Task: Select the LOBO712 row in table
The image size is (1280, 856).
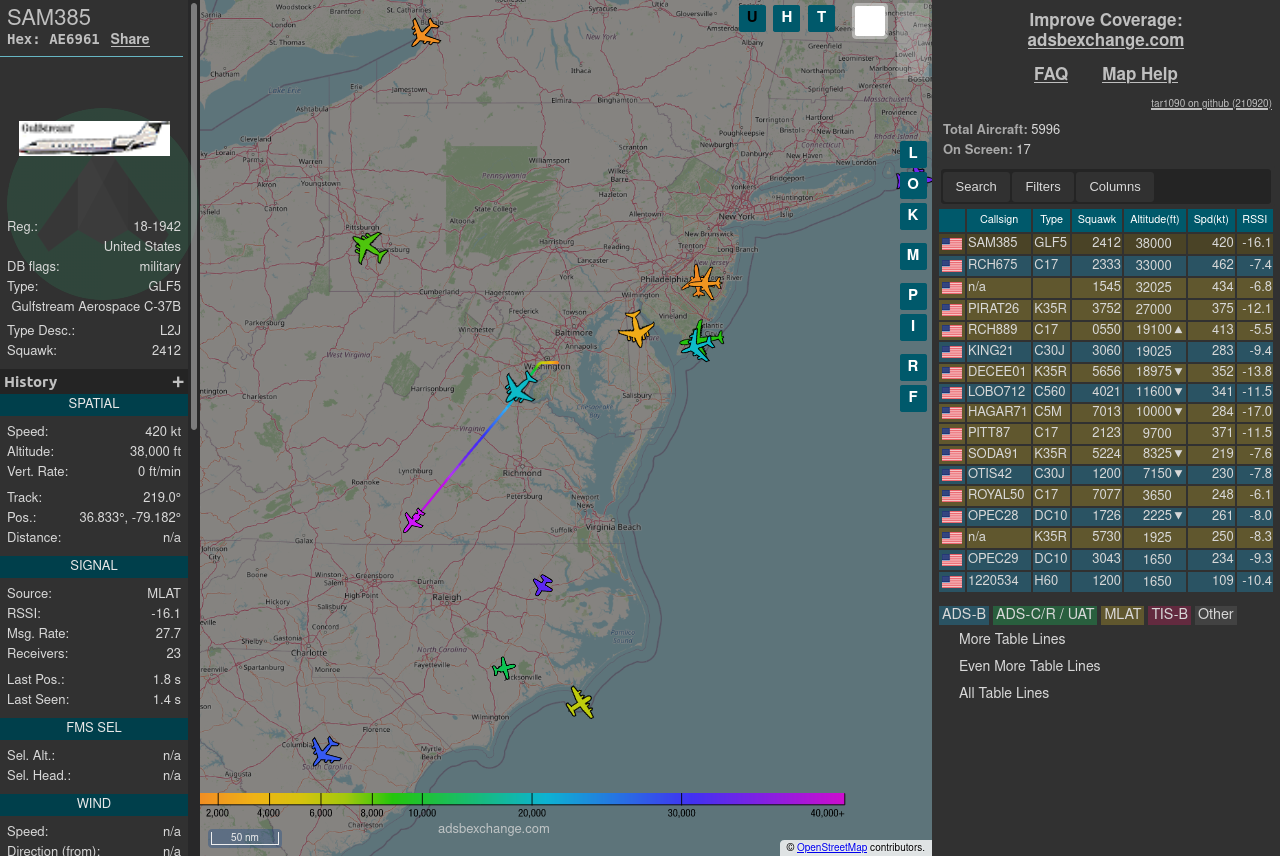Action: point(1105,392)
